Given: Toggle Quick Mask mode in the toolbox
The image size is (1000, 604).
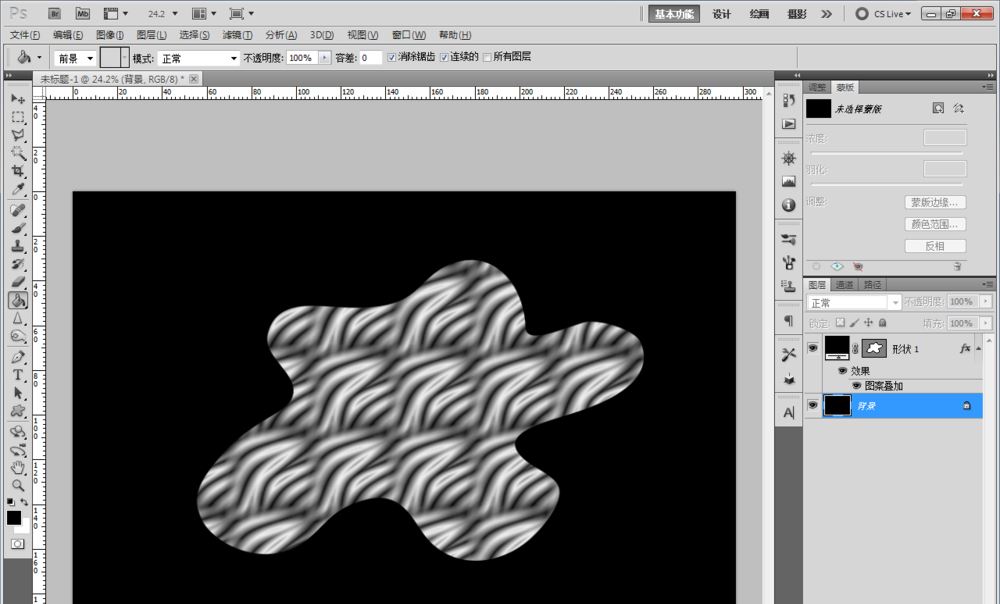Looking at the screenshot, I should pyautogui.click(x=18, y=543).
